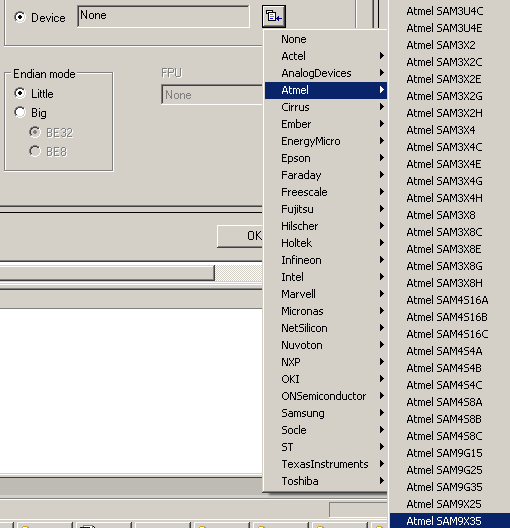Select the BE8 radio option
This screenshot has height=528, width=510.
(35, 151)
